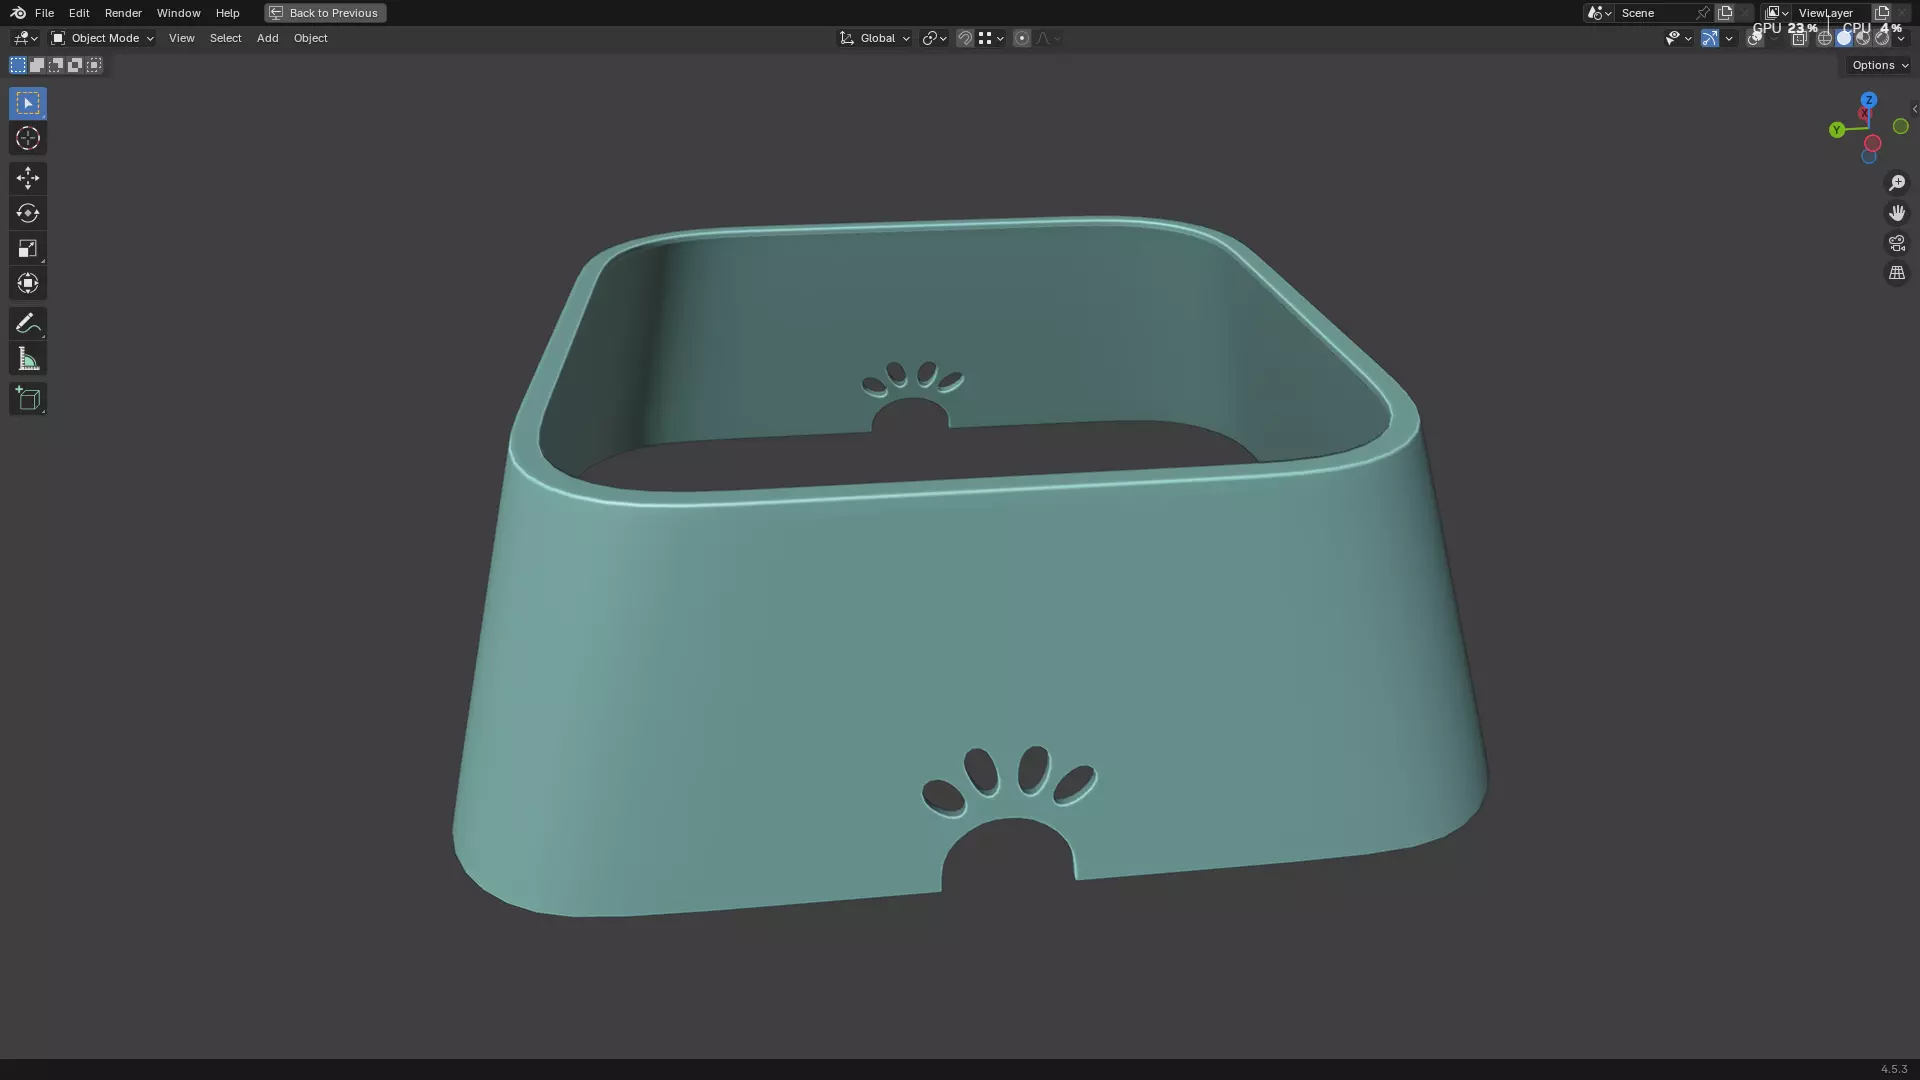
Task: Create new scene with copy icon
Action: pos(1725,13)
